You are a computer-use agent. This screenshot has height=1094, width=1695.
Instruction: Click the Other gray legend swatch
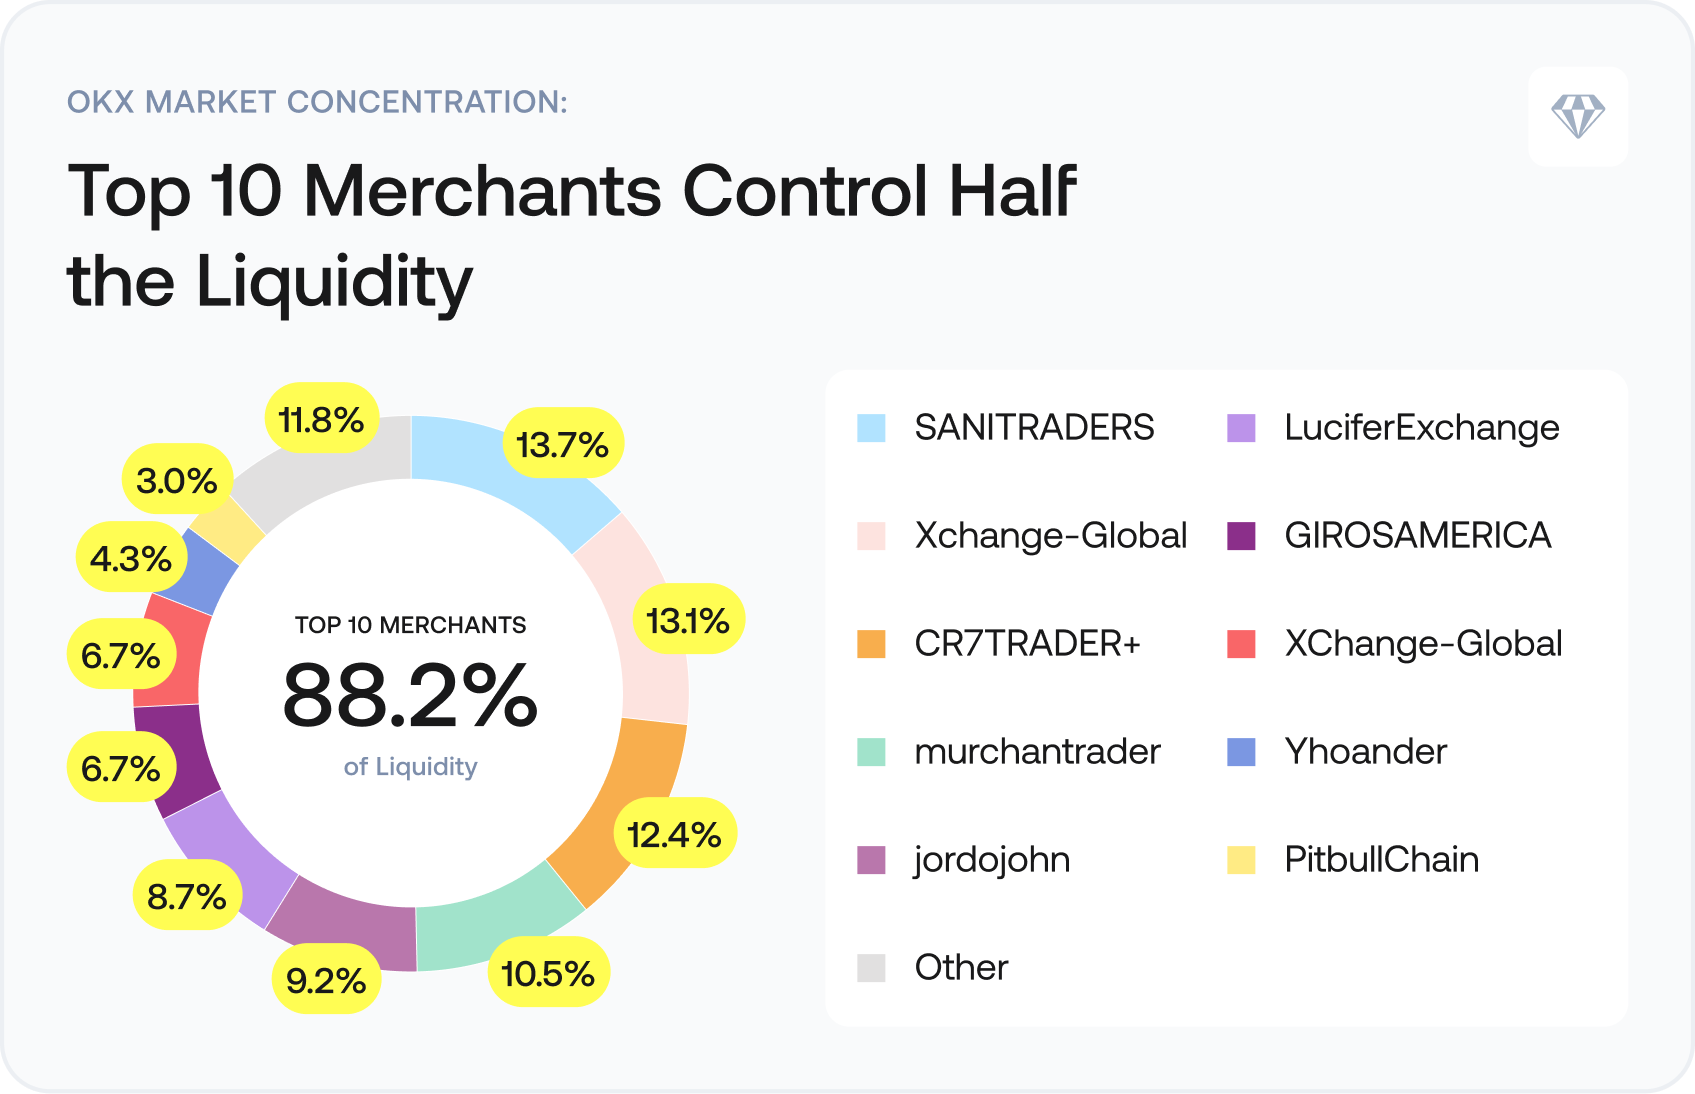(x=871, y=968)
